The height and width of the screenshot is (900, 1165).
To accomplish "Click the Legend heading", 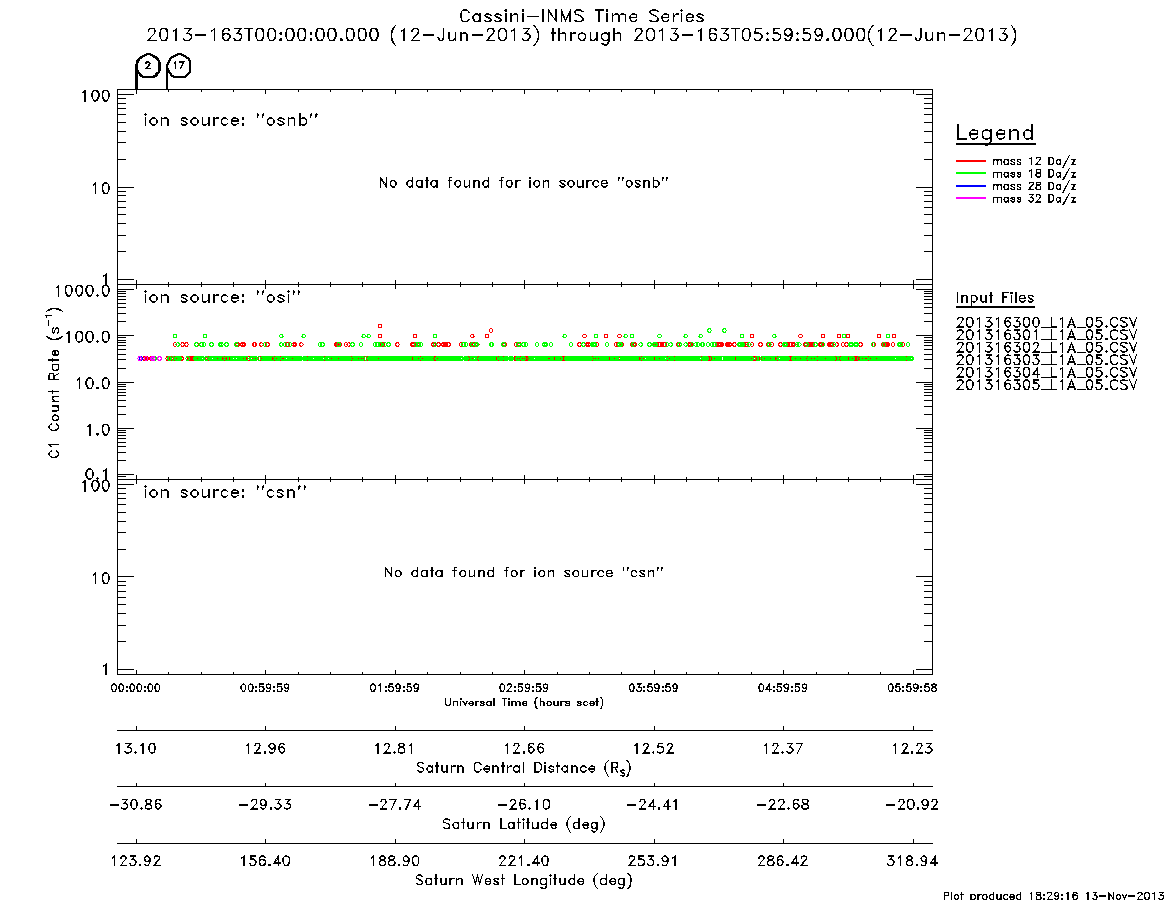I will 995,133.
